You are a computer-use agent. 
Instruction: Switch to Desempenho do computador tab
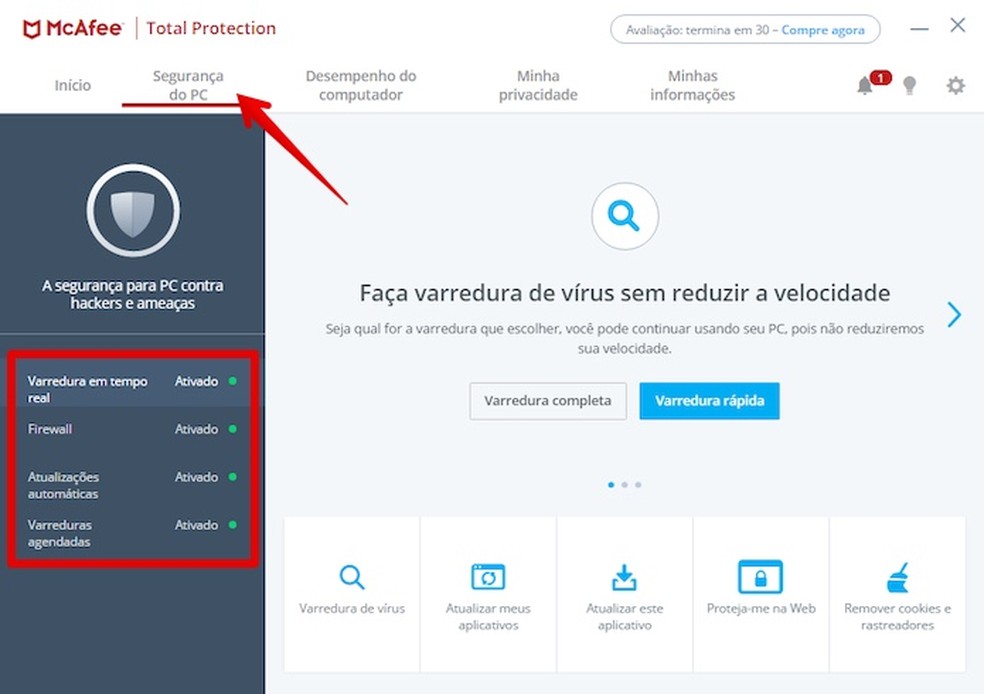pyautogui.click(x=361, y=85)
